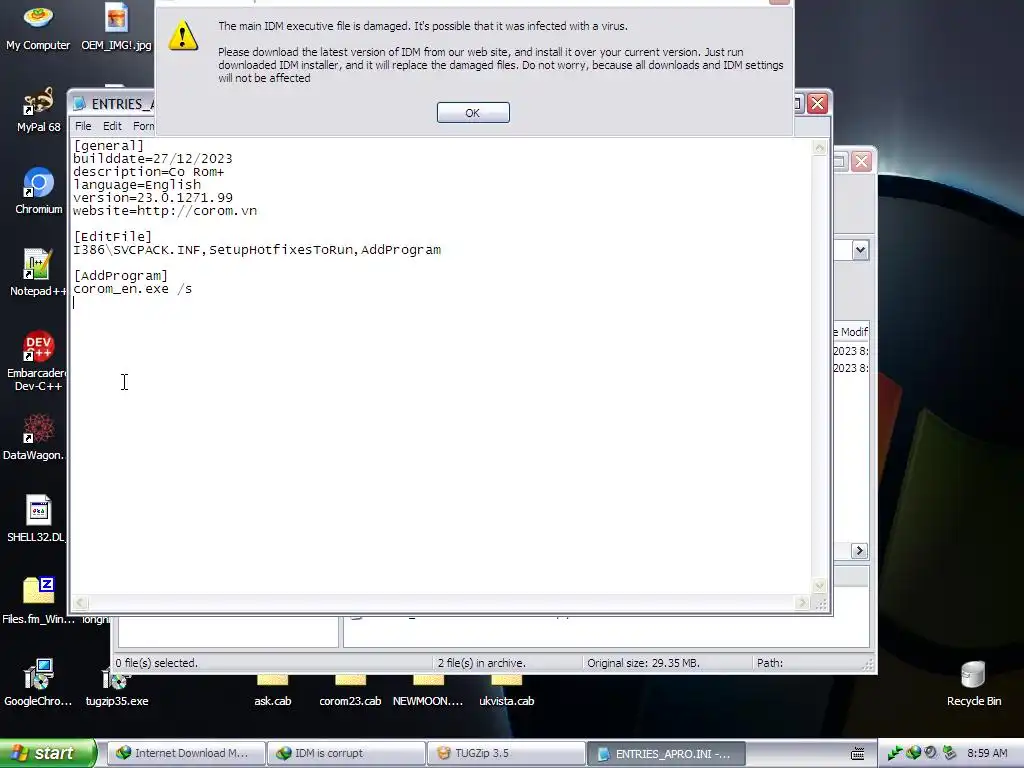Click the on-screen keyboard taskbar icon

pos(857,754)
